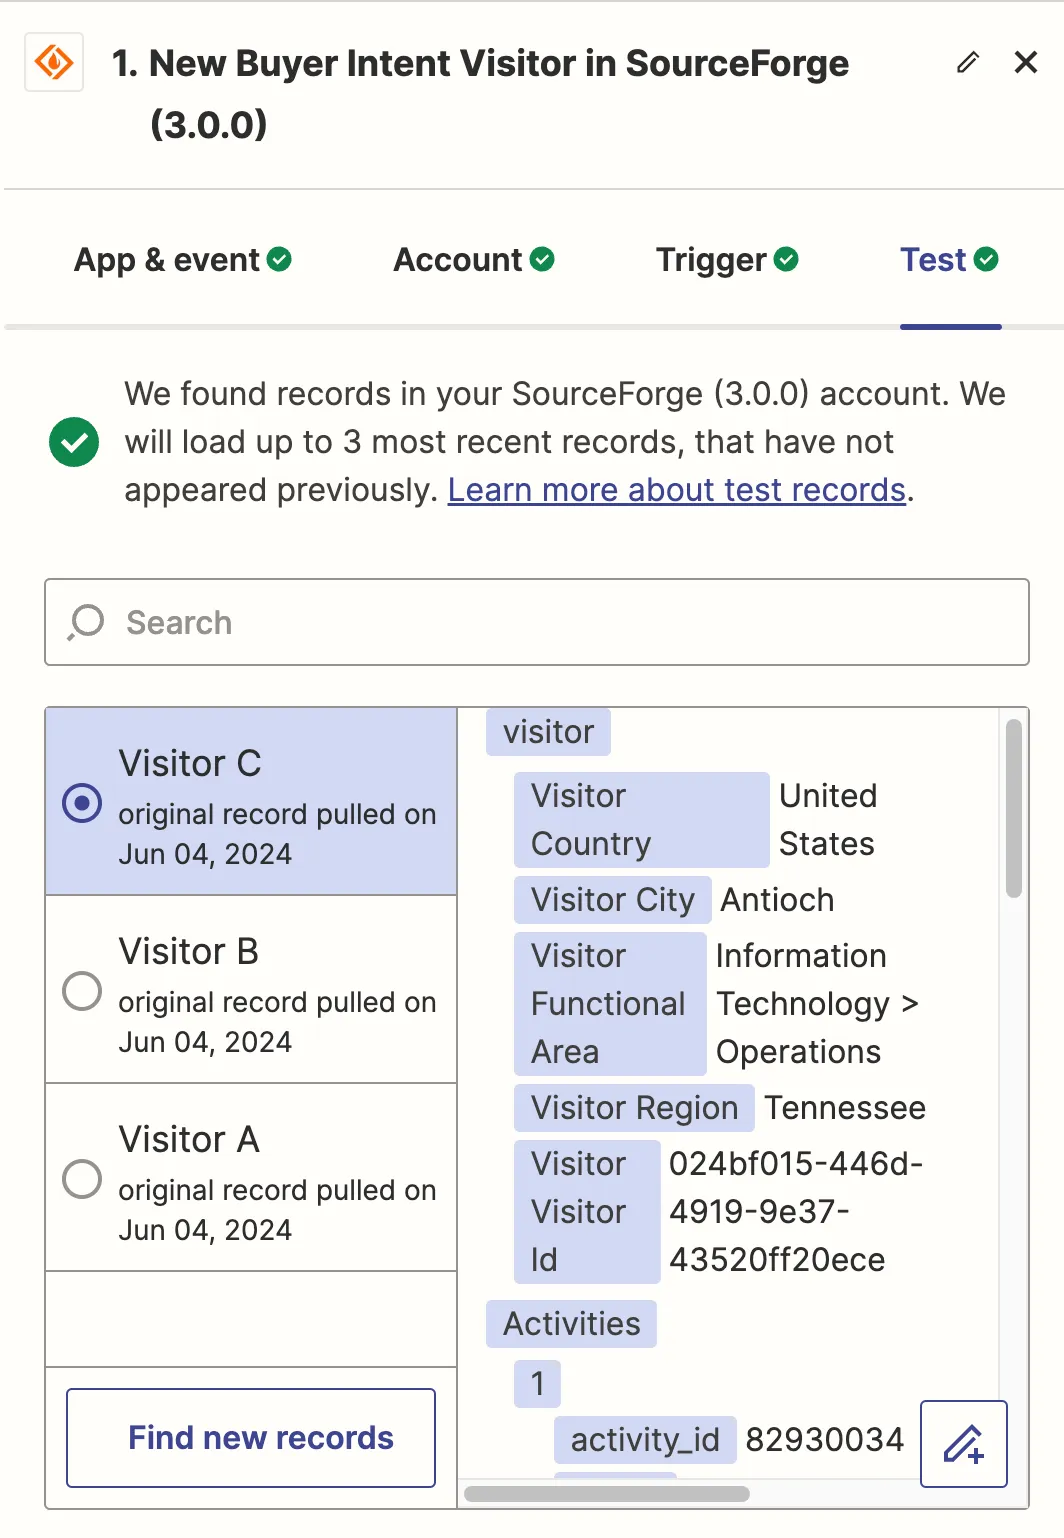
Task: Click into the Search records field
Action: click(537, 622)
